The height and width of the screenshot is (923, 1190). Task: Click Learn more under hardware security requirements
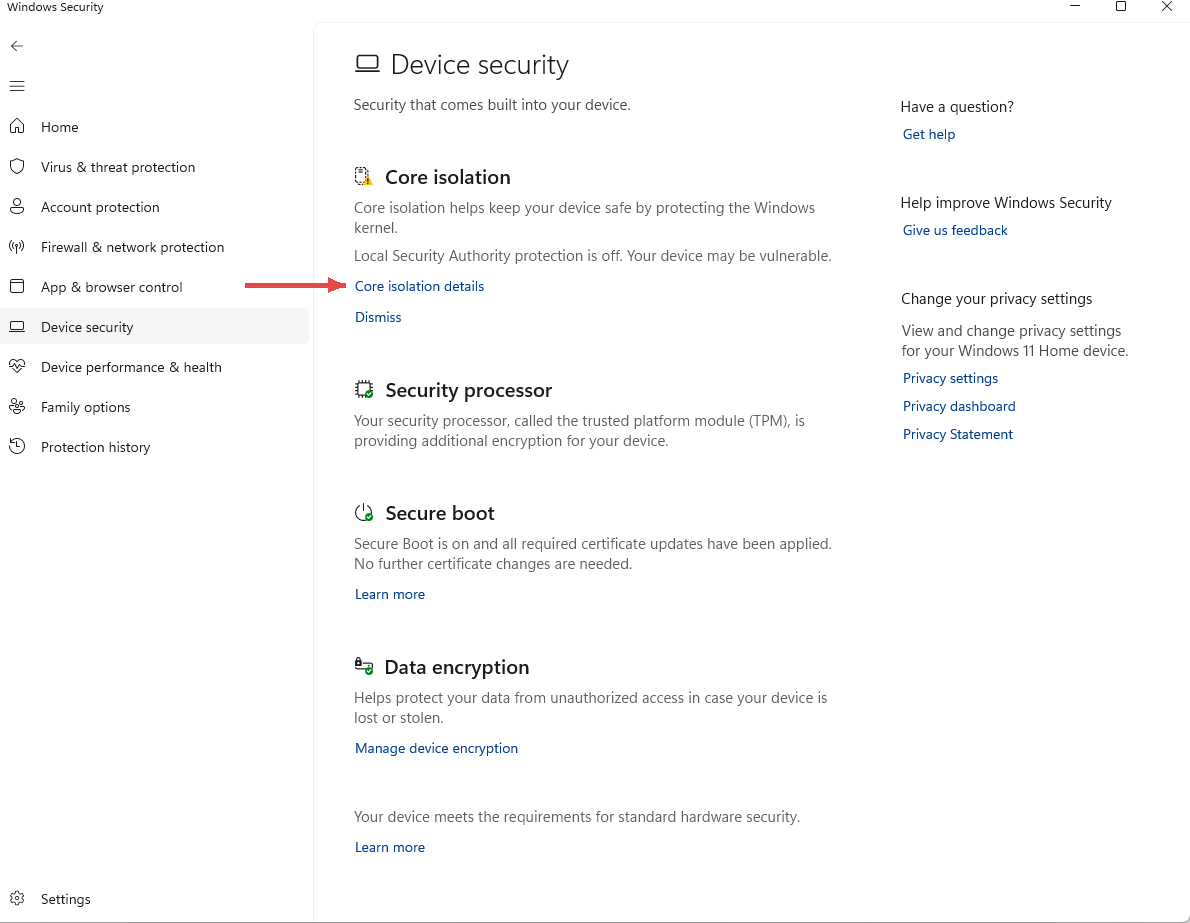click(389, 847)
